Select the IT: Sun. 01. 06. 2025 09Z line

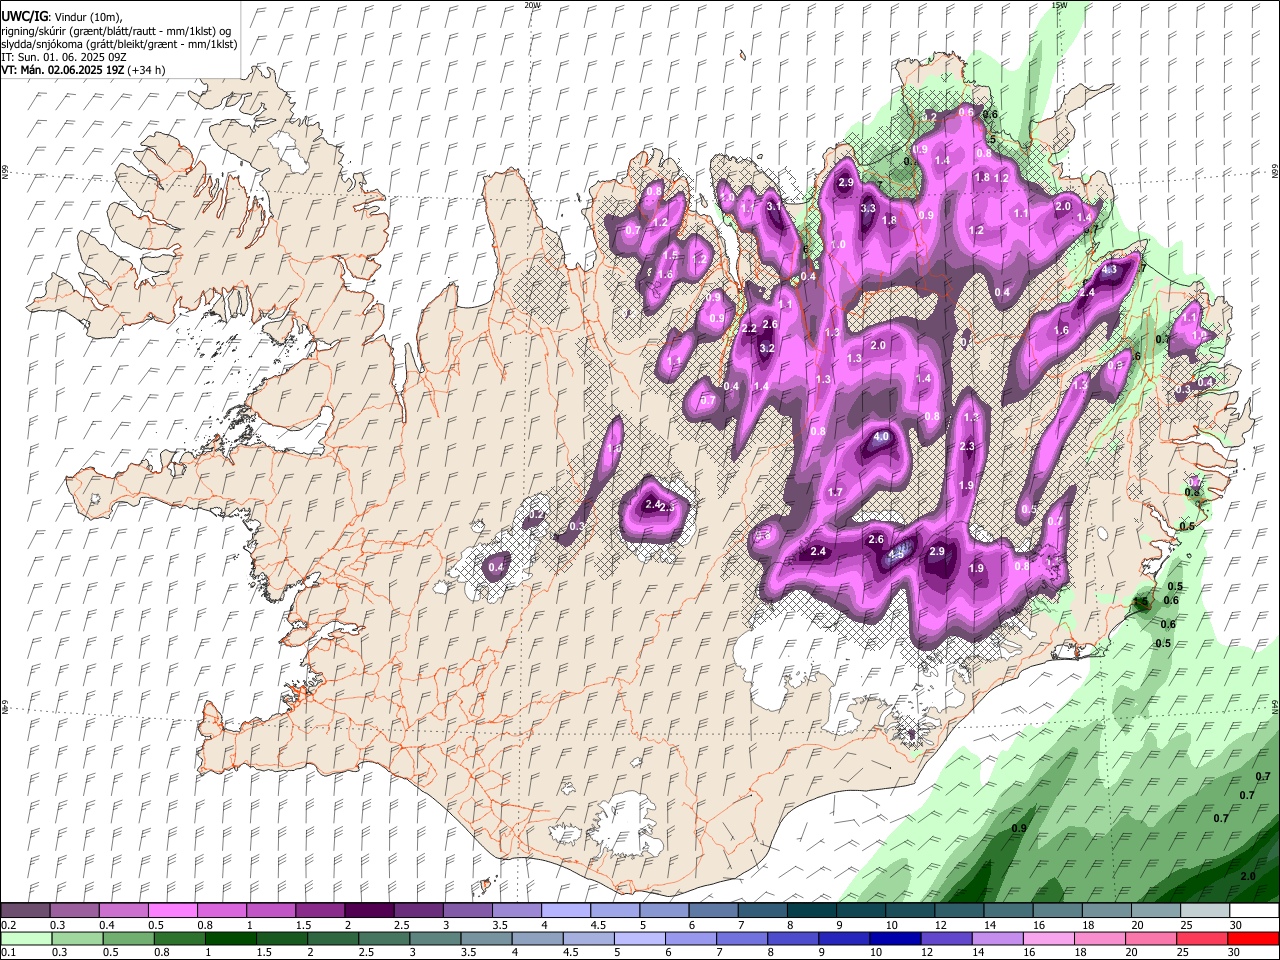pyautogui.click(x=64, y=57)
